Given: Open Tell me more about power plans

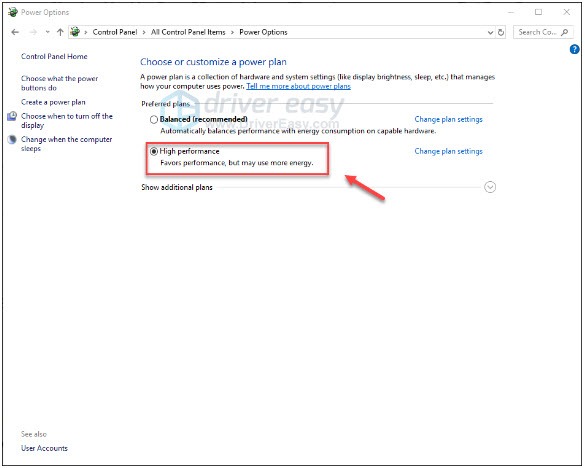Looking at the screenshot, I should pyautogui.click(x=298, y=86).
